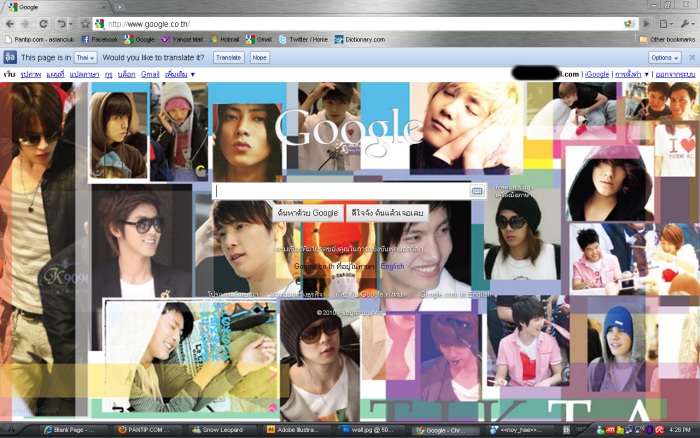
Task: Open the Dictionary.com bookmark
Action: click(x=360, y=39)
